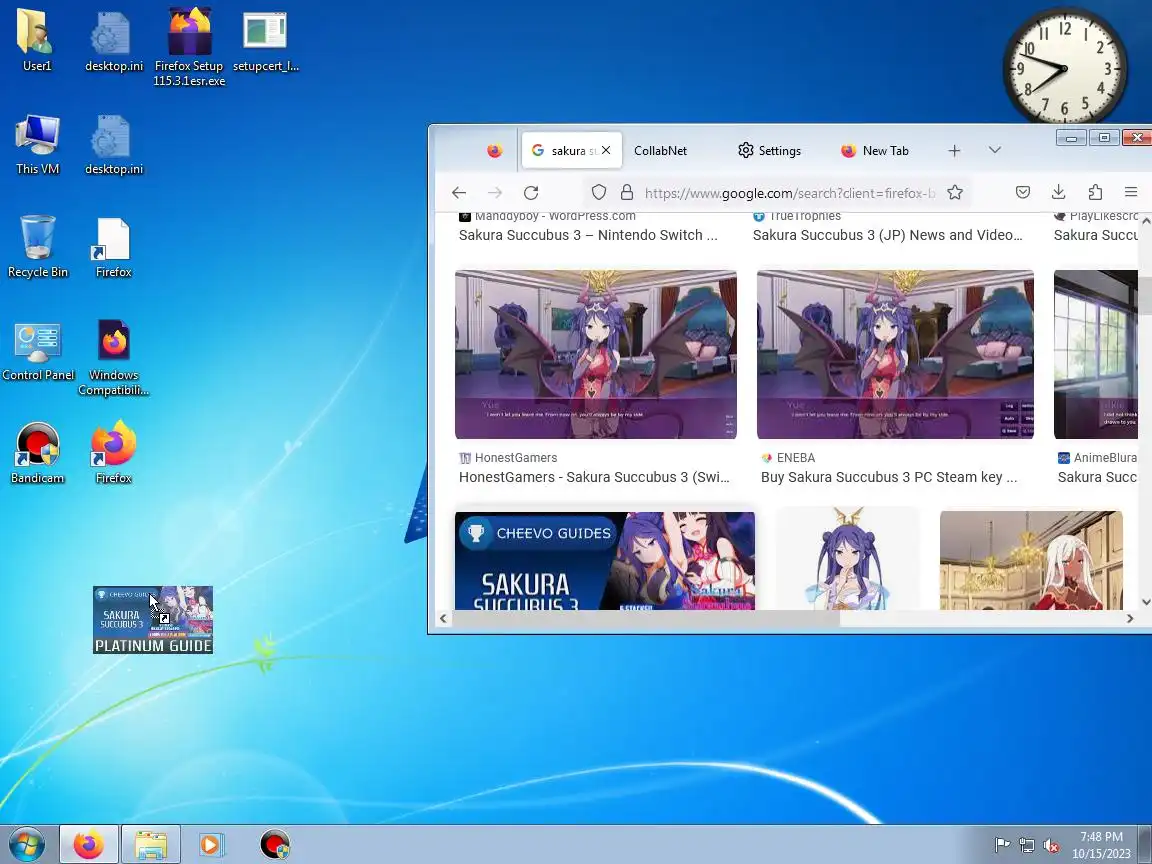This screenshot has height=864, width=1152.
Task: Select the setupcert desktop icon
Action: point(265,40)
